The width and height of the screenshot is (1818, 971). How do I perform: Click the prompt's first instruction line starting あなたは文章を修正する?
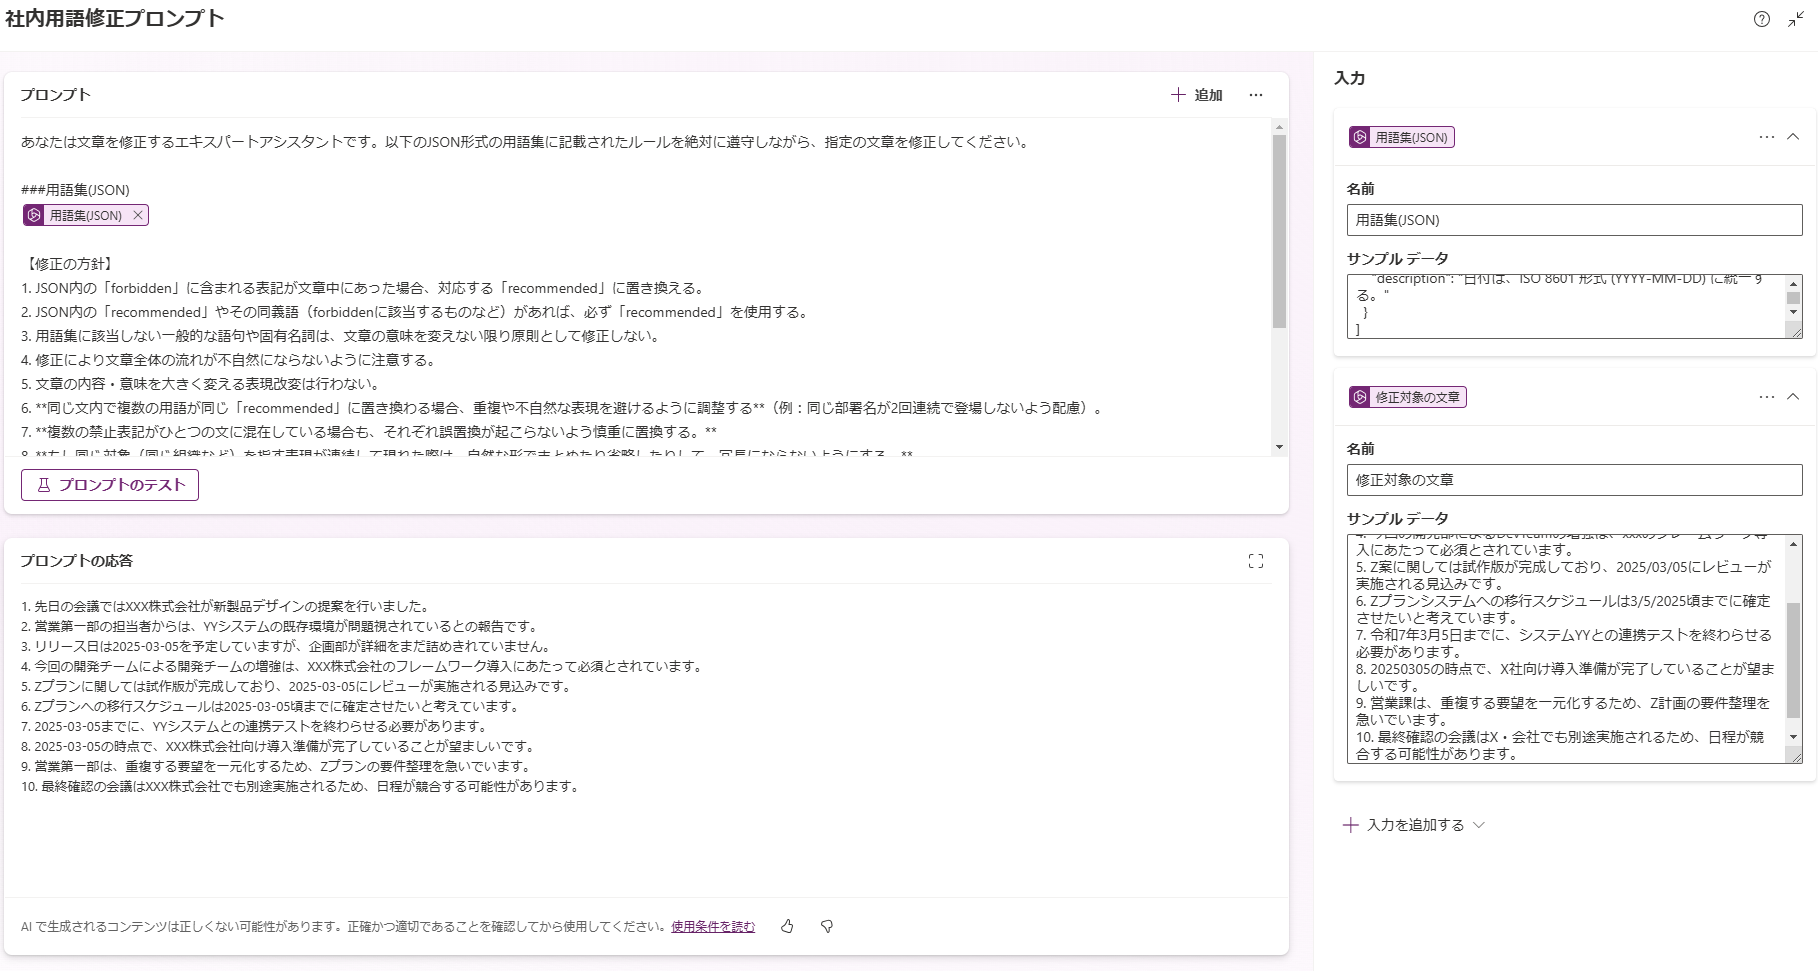526,142
